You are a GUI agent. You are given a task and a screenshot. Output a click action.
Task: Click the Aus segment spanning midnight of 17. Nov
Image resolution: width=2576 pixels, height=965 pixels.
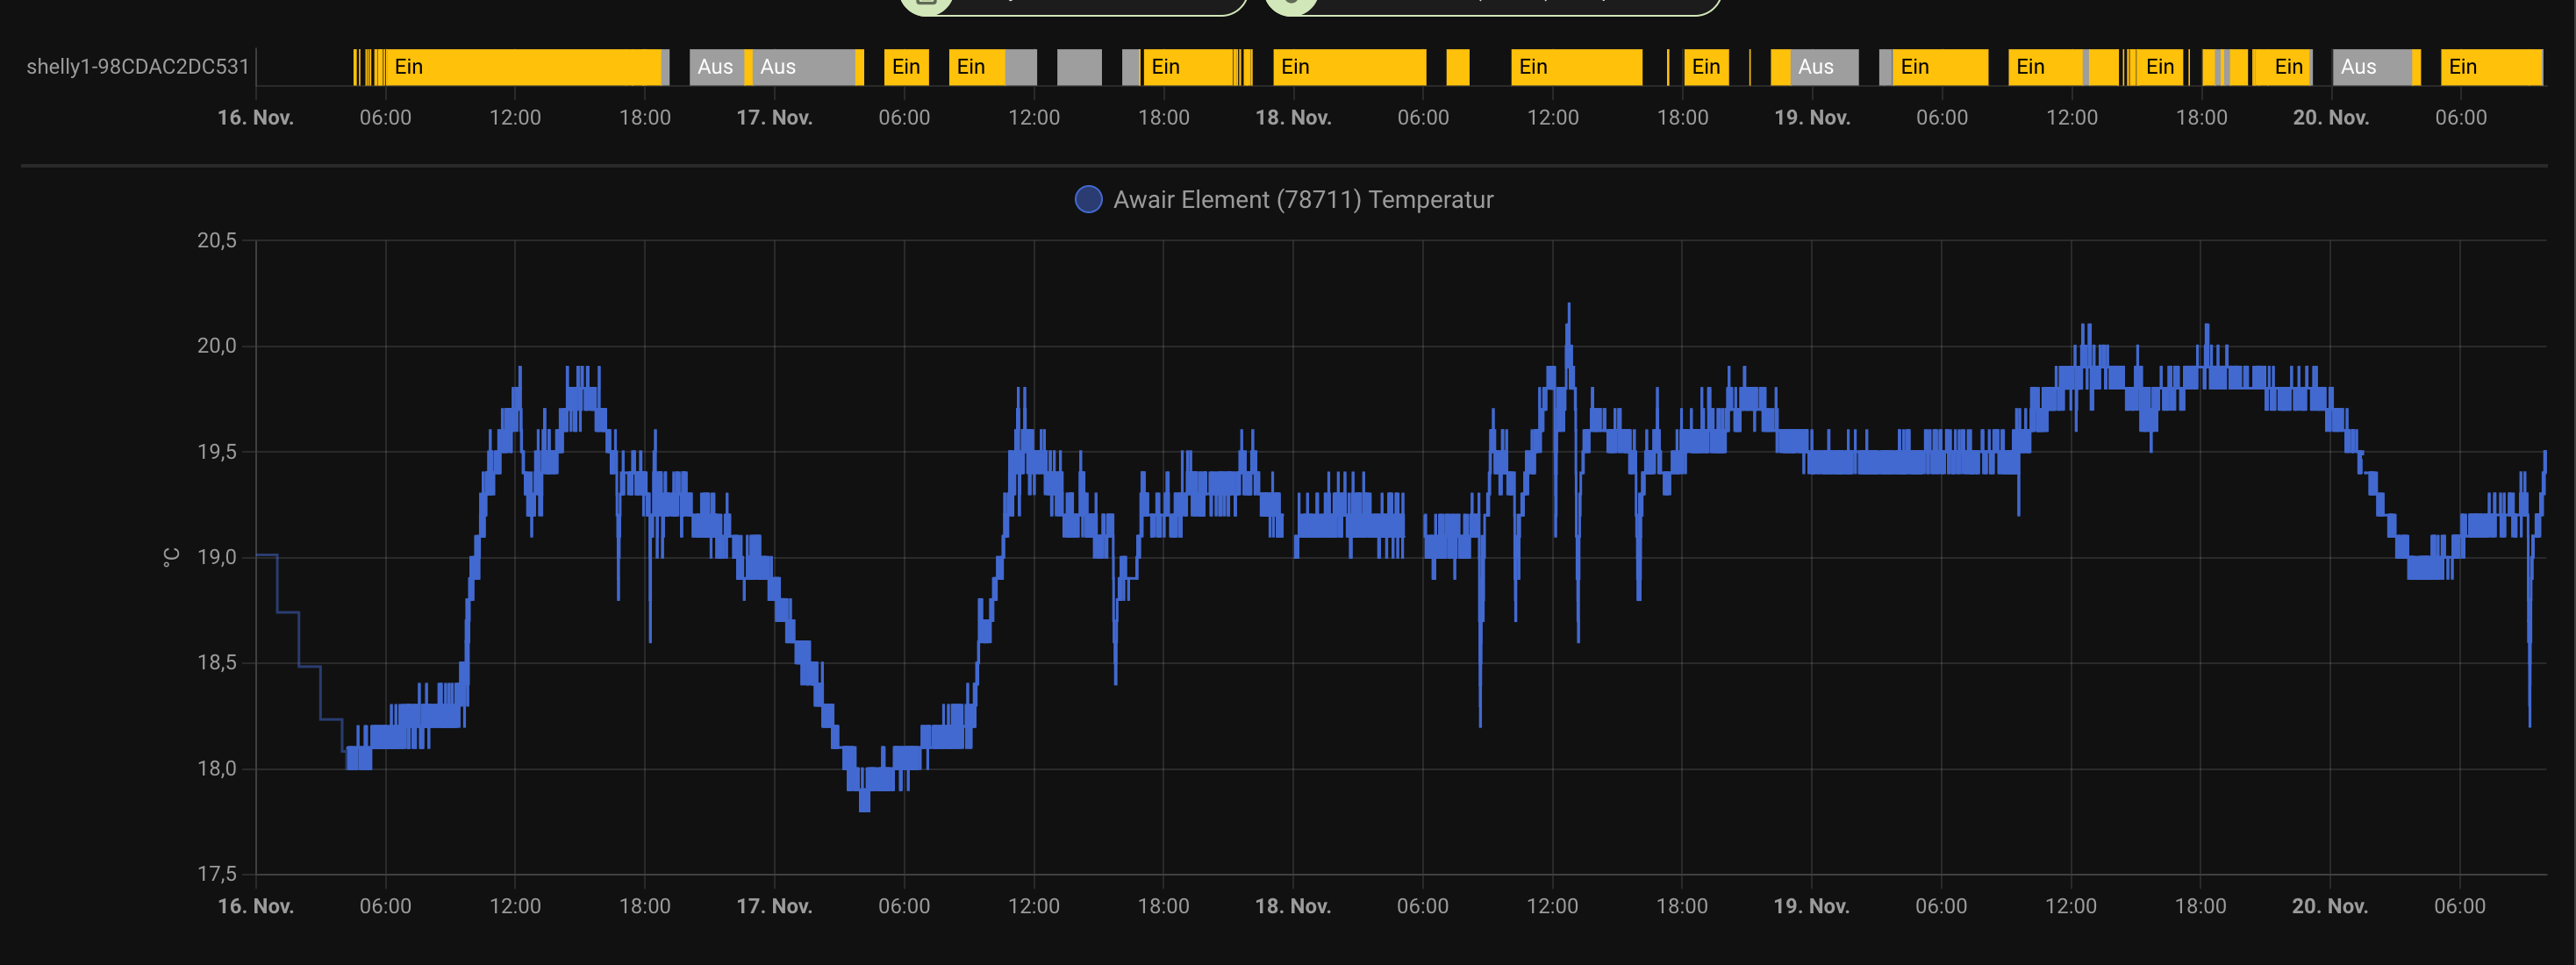pyautogui.click(x=800, y=67)
